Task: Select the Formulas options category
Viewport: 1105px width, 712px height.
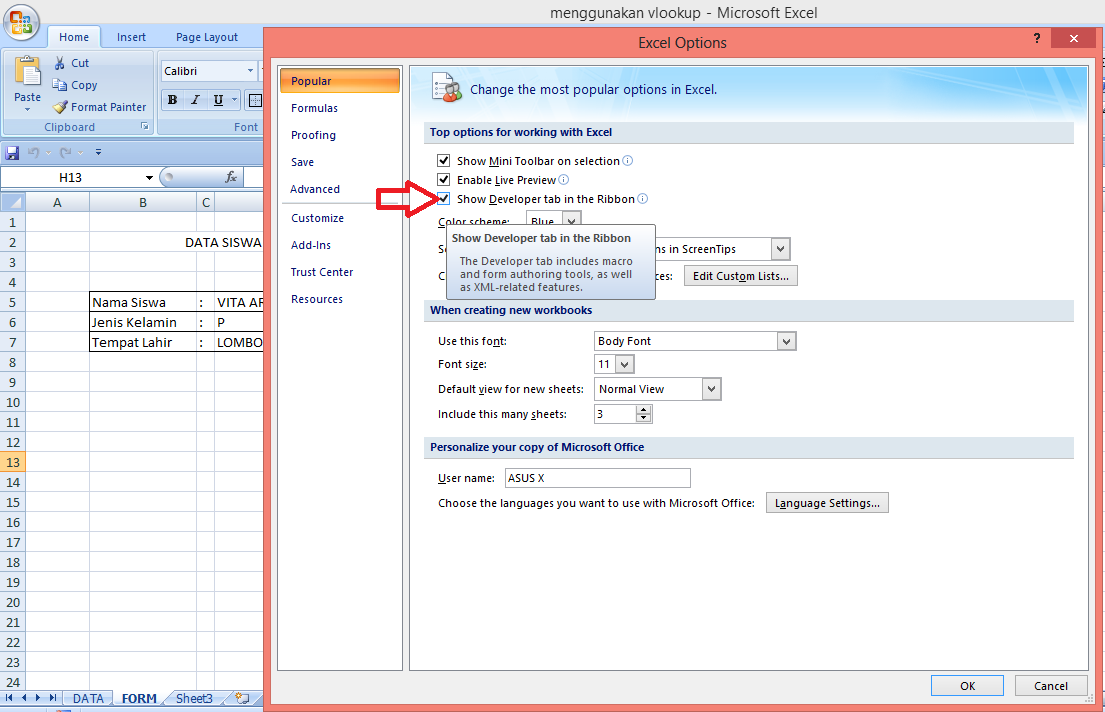Action: coord(340,108)
